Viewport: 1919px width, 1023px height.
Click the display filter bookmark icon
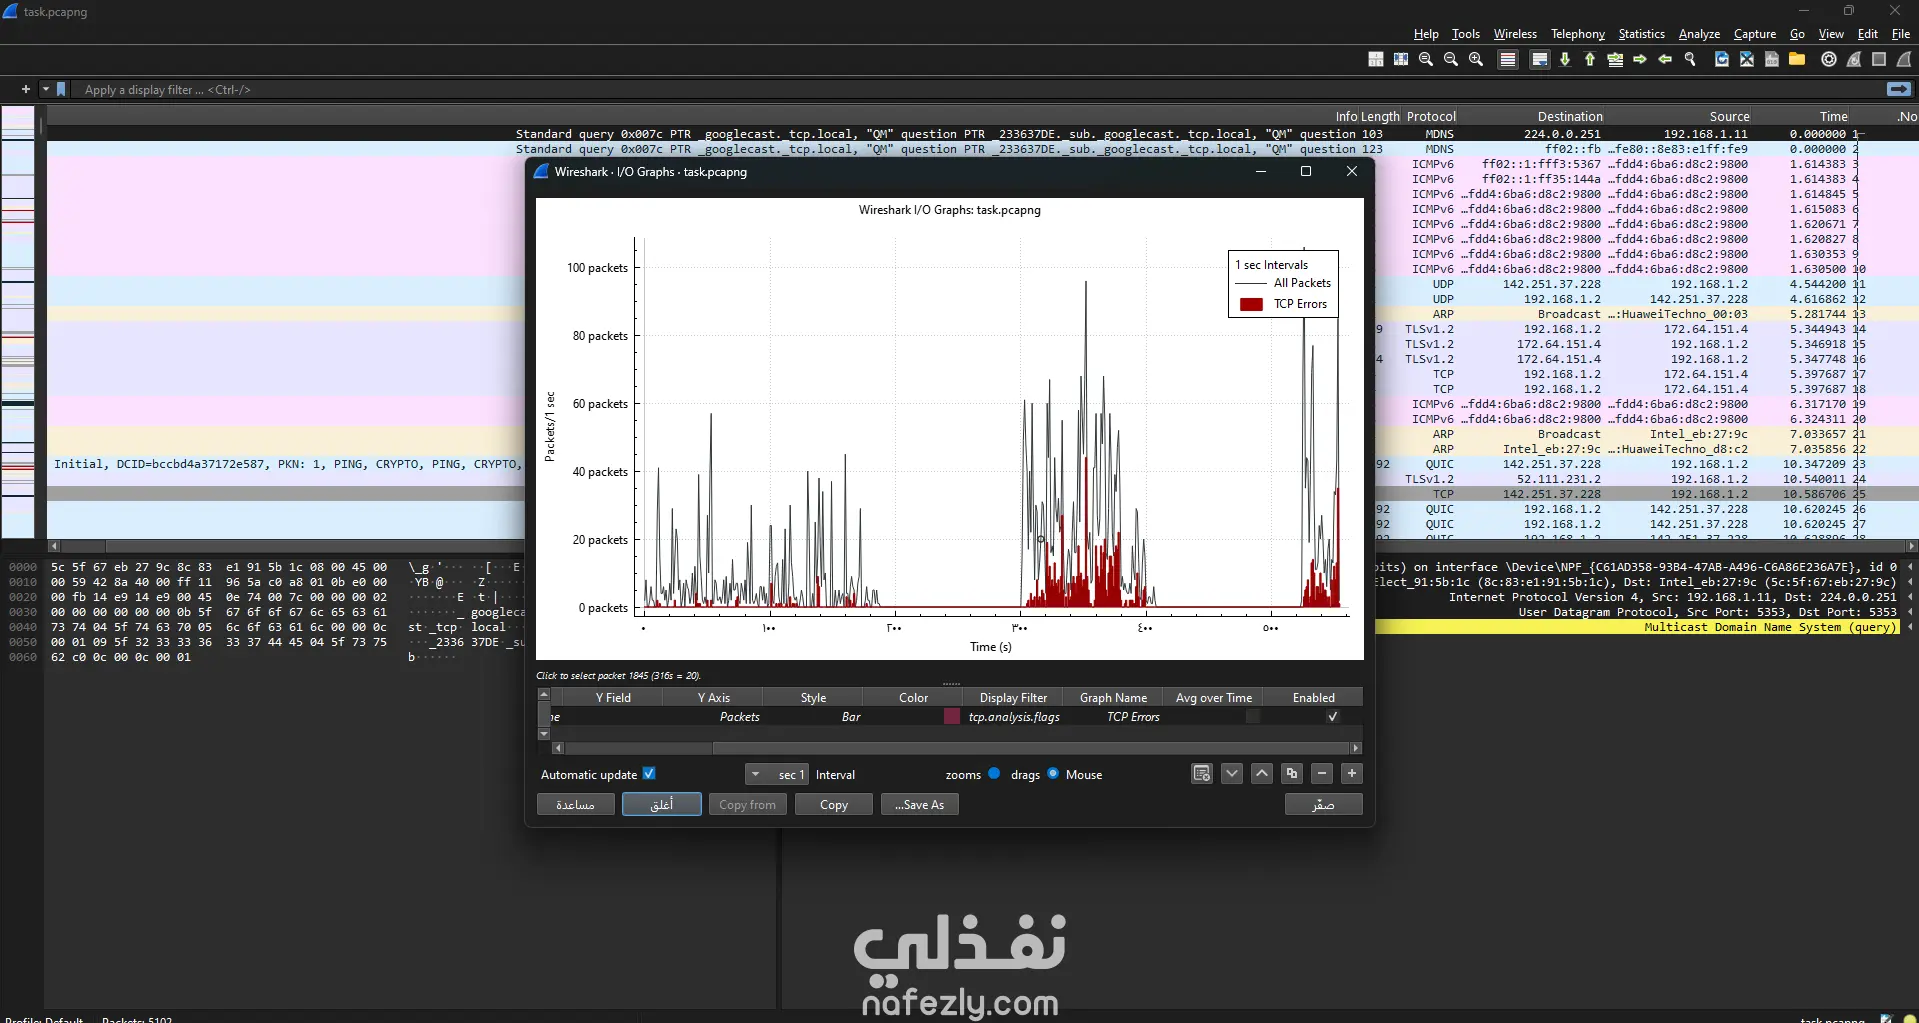point(61,89)
